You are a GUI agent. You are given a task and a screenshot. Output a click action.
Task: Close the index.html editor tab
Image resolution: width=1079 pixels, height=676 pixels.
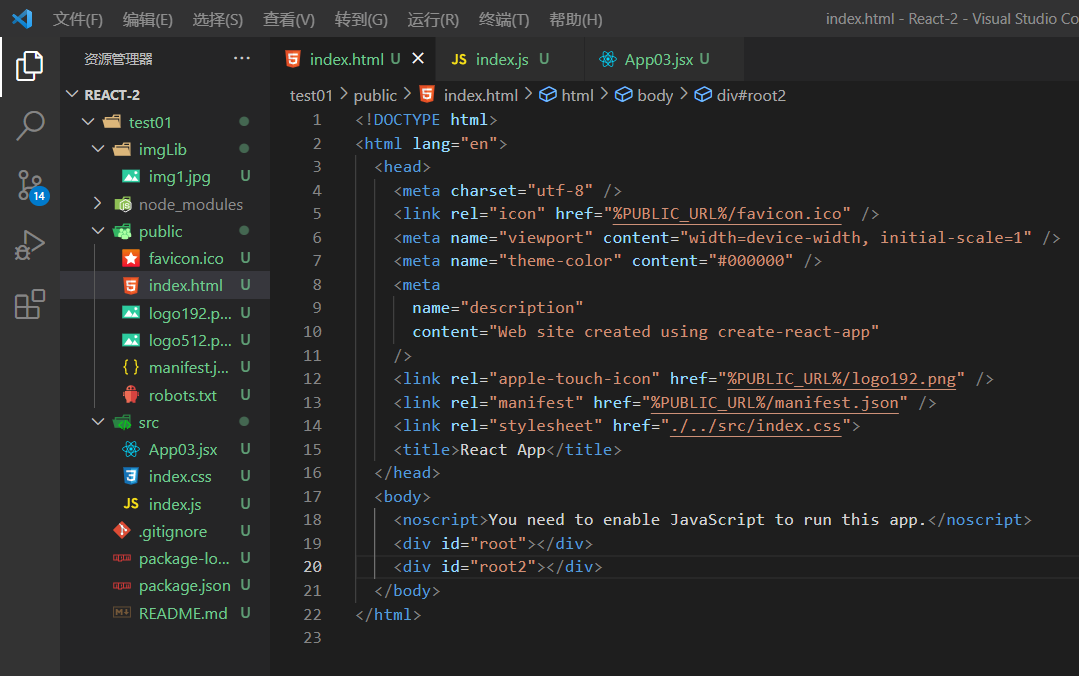coord(418,59)
